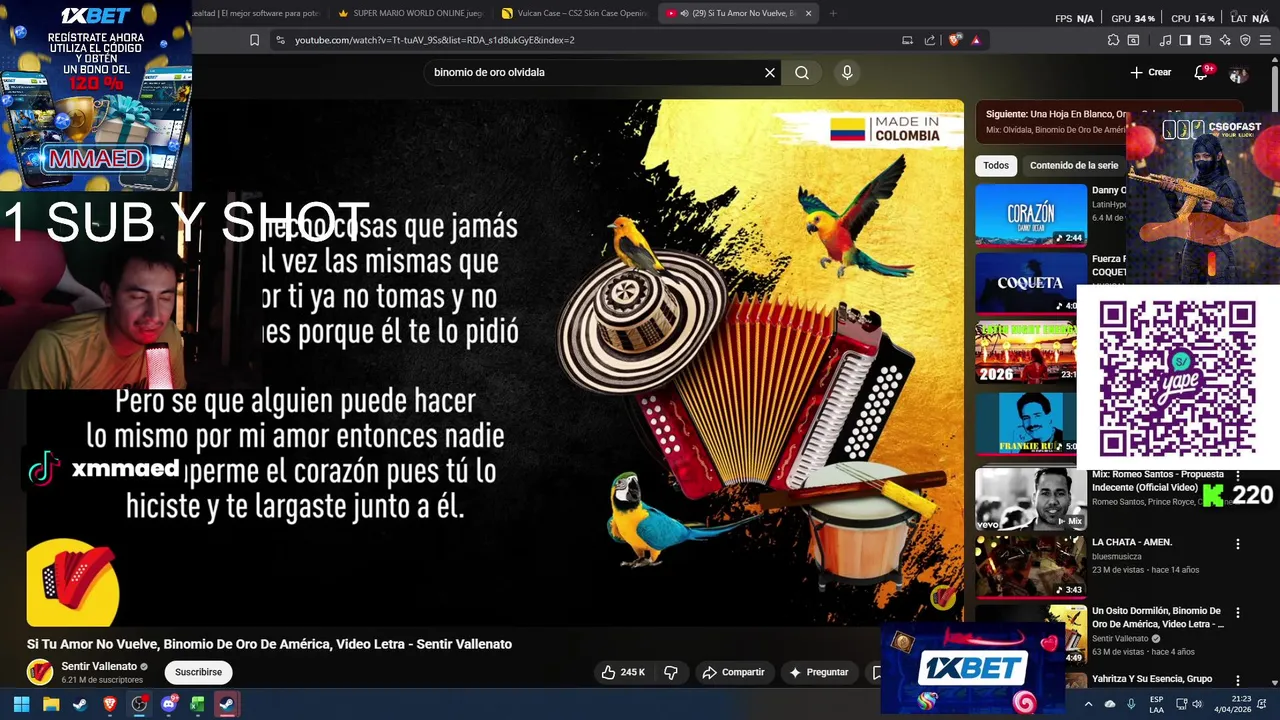Click the taskbar microphone tray icon
This screenshot has height=720, width=1280.
tap(1131, 704)
